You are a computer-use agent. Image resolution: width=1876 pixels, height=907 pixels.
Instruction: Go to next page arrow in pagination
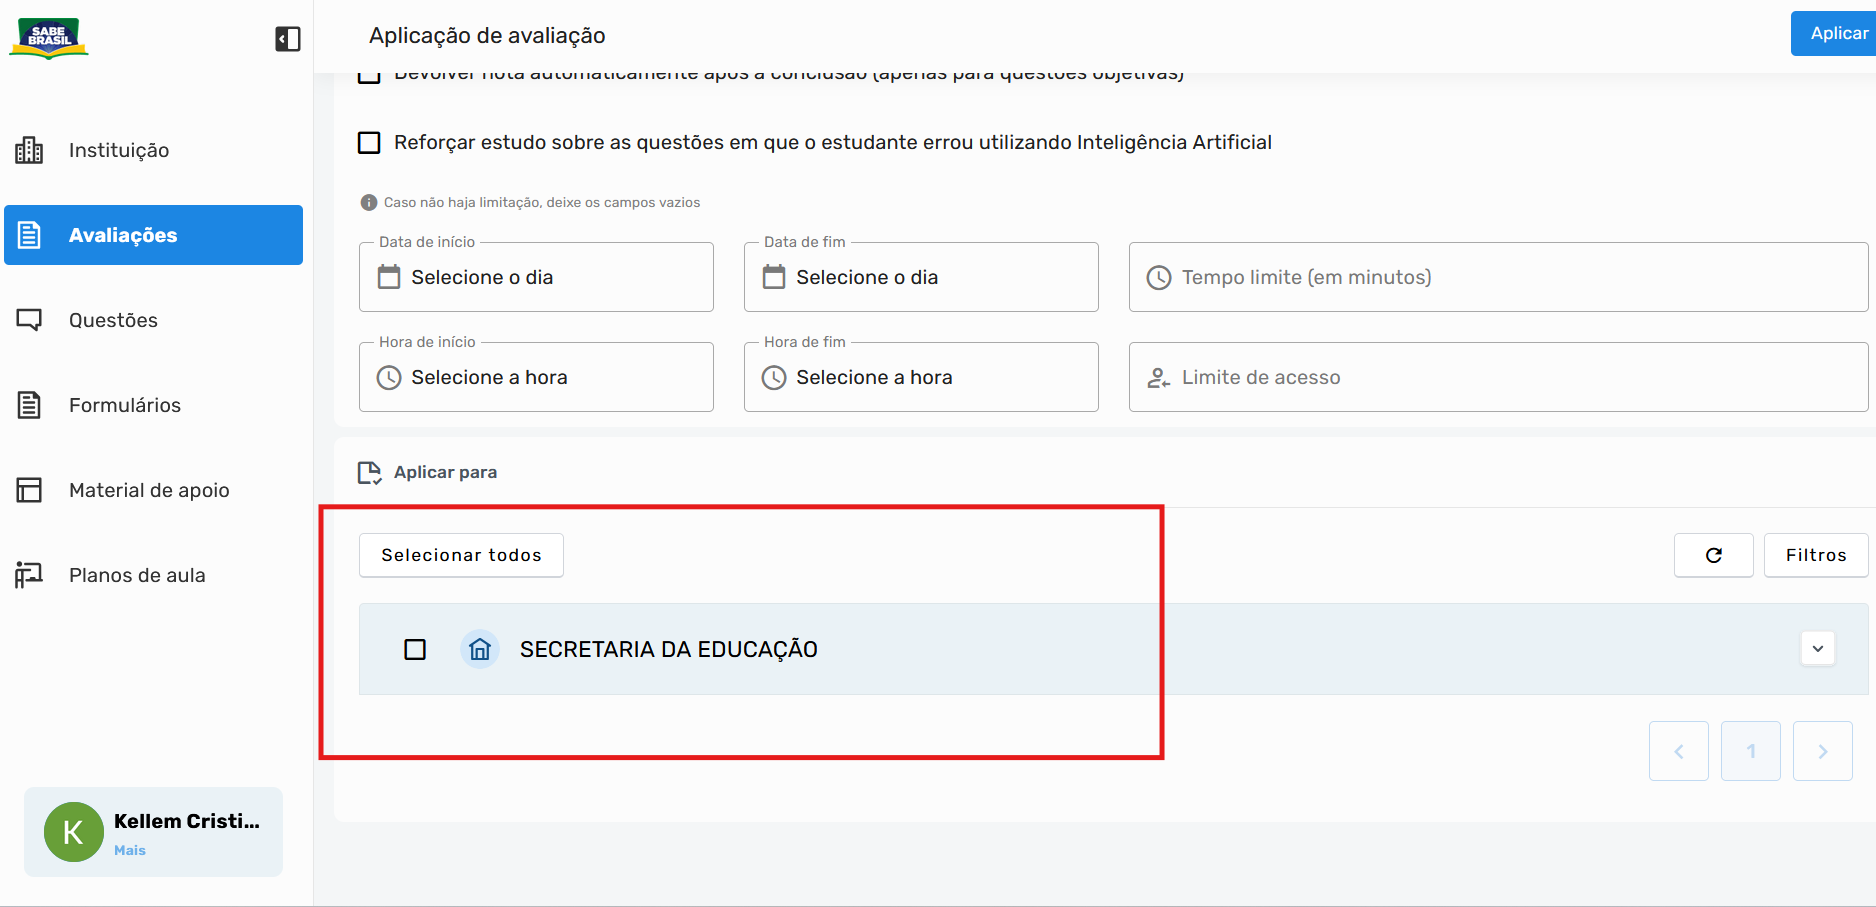tap(1822, 751)
